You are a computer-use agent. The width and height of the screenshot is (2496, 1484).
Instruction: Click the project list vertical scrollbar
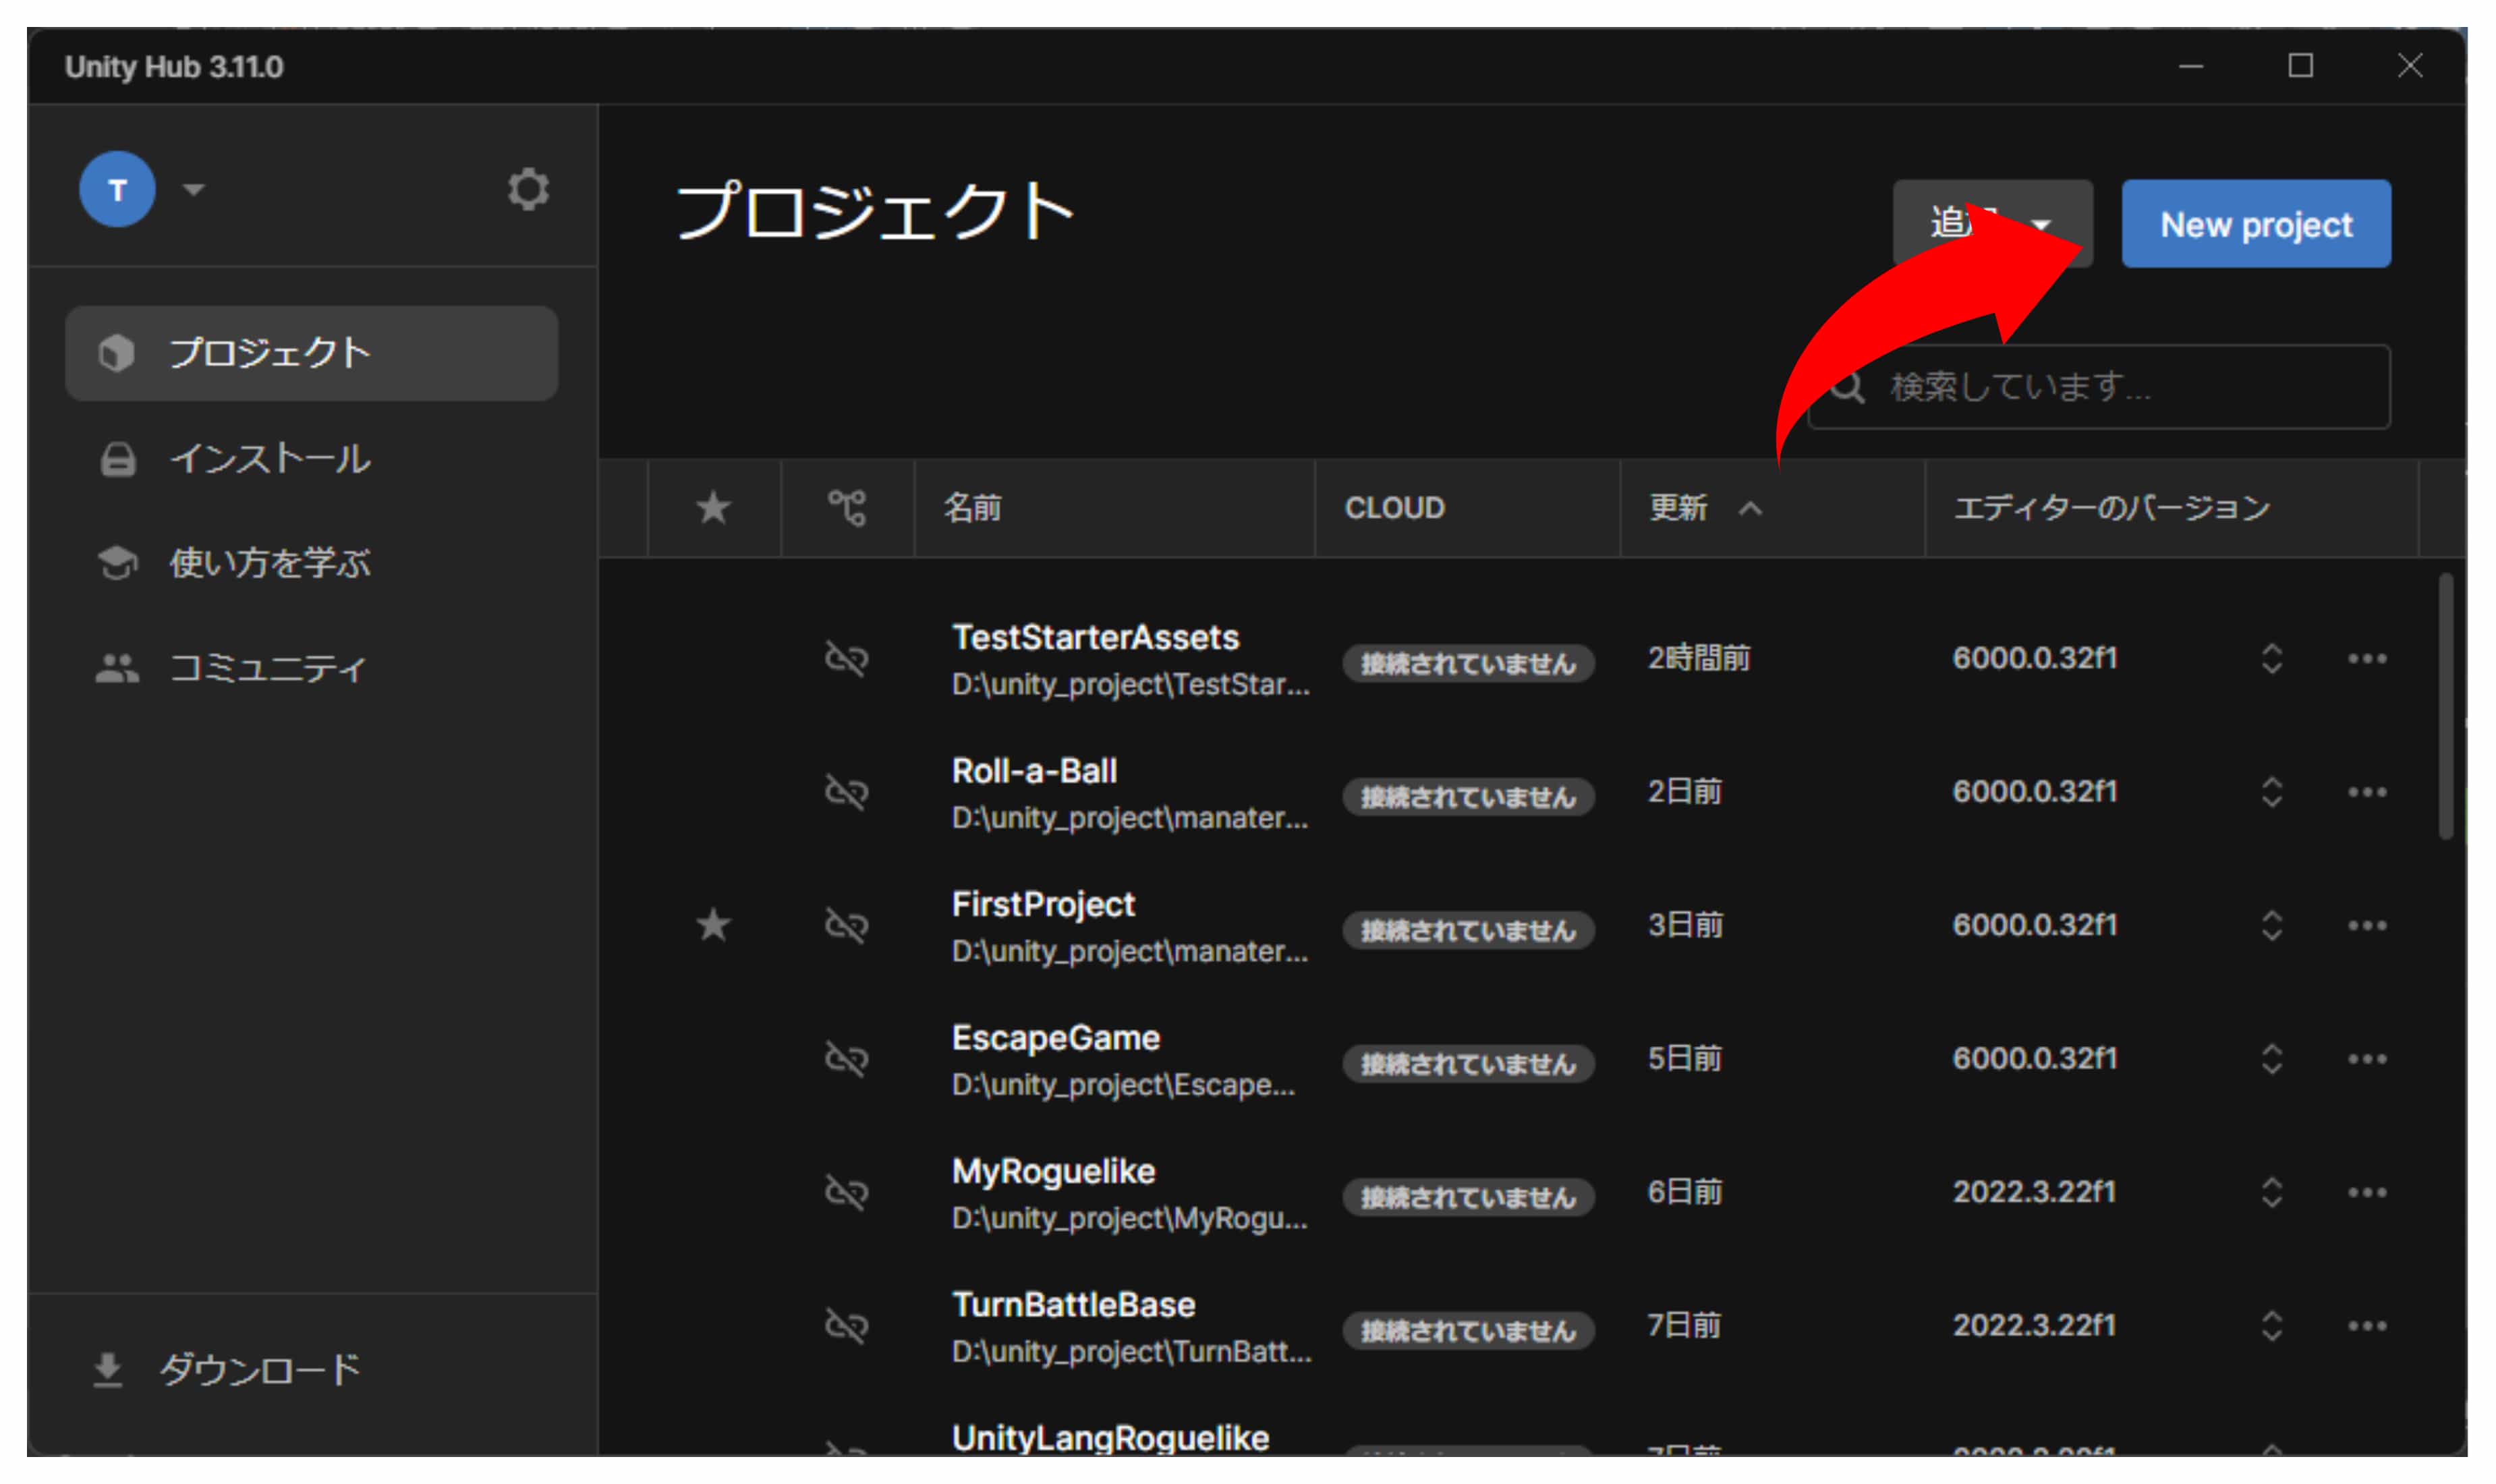(2445, 706)
